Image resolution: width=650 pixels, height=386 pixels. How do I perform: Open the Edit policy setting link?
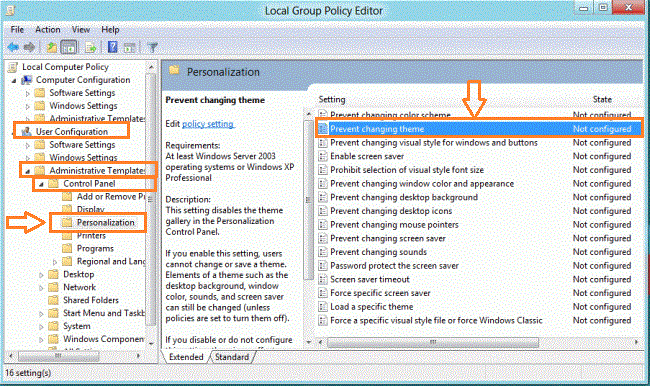click(x=208, y=124)
